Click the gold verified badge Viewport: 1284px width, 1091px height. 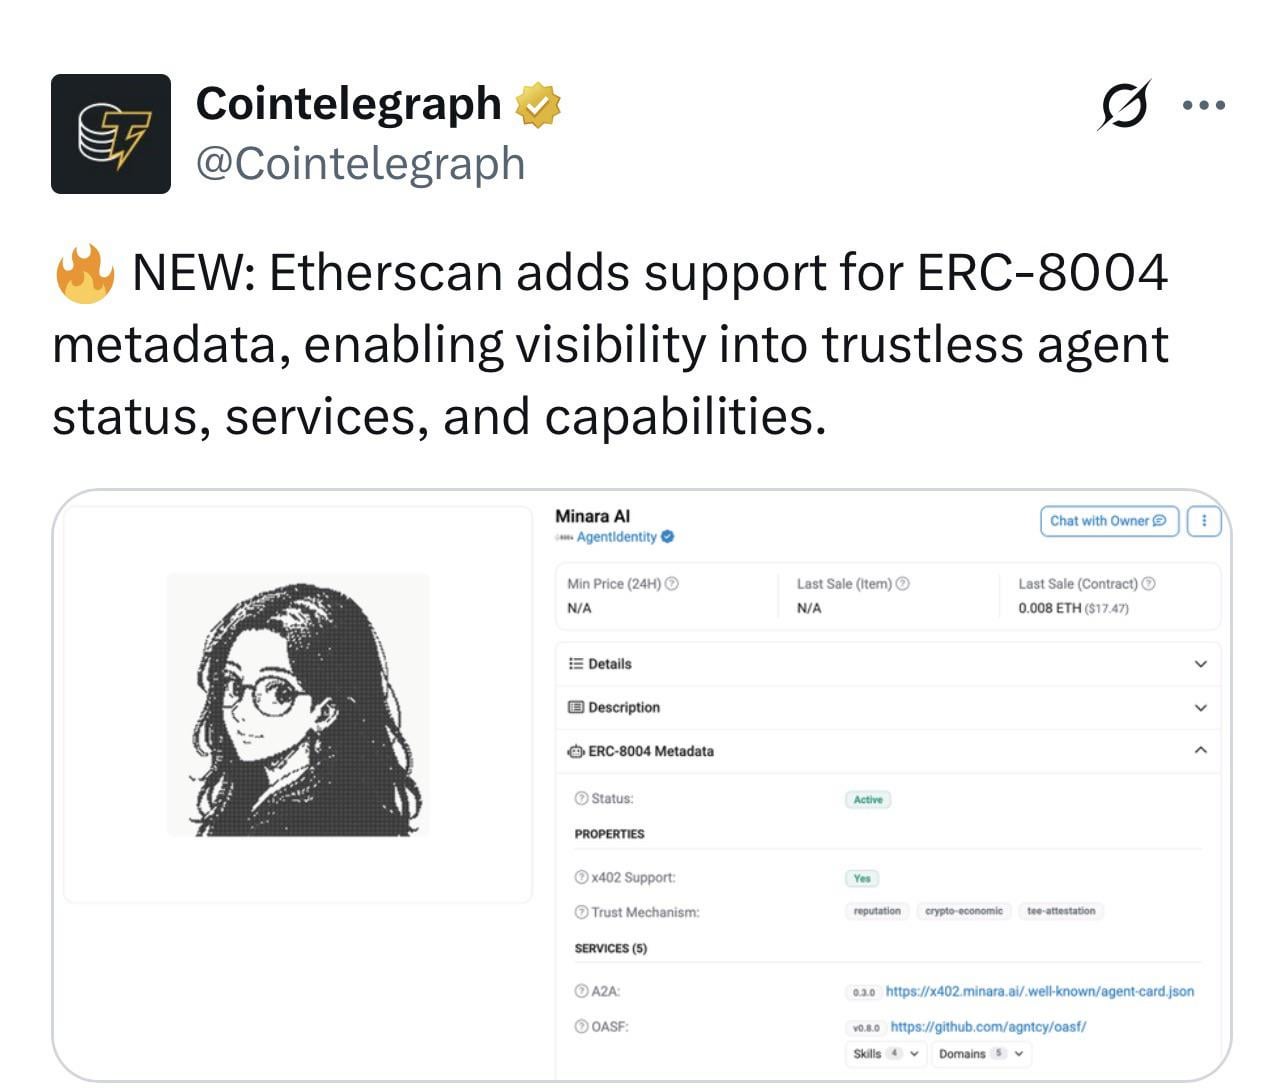538,105
